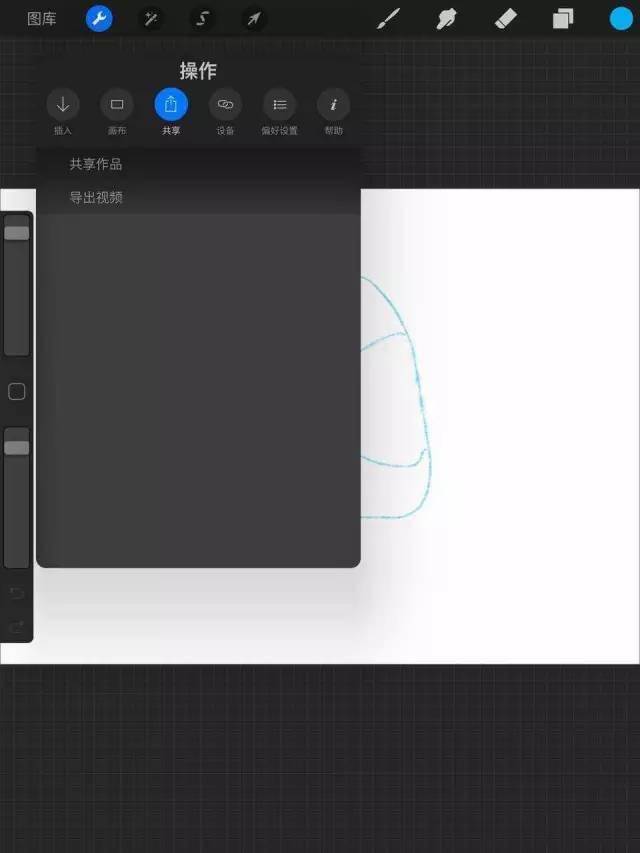640x853 pixels.
Task: Select the 共享 share tab
Action: click(171, 112)
